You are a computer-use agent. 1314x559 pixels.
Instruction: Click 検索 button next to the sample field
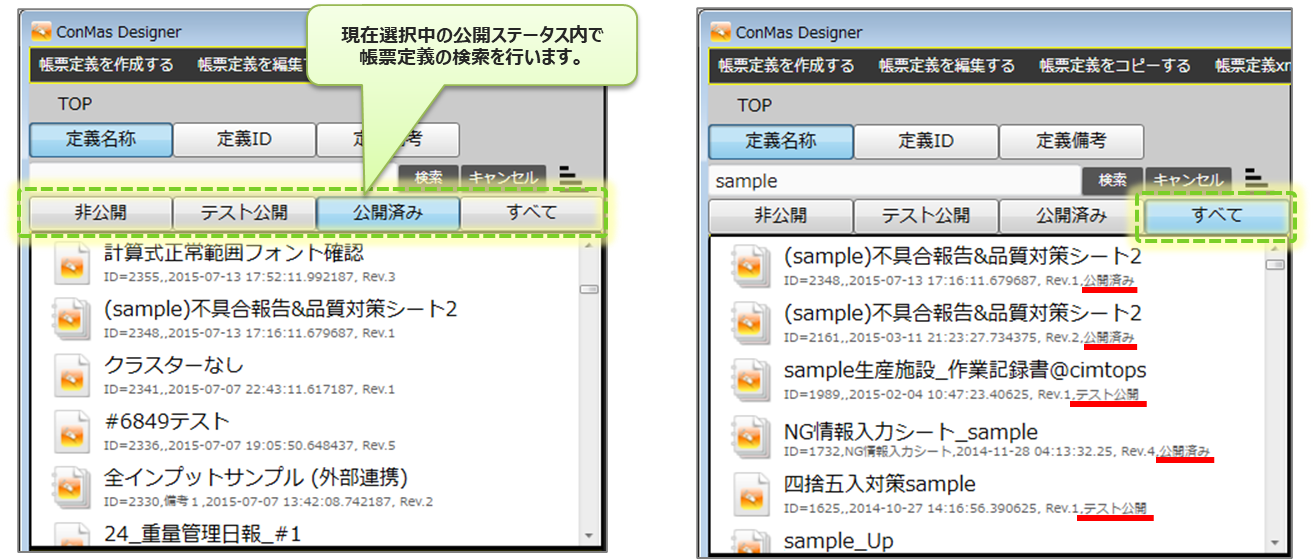[x=1112, y=180]
